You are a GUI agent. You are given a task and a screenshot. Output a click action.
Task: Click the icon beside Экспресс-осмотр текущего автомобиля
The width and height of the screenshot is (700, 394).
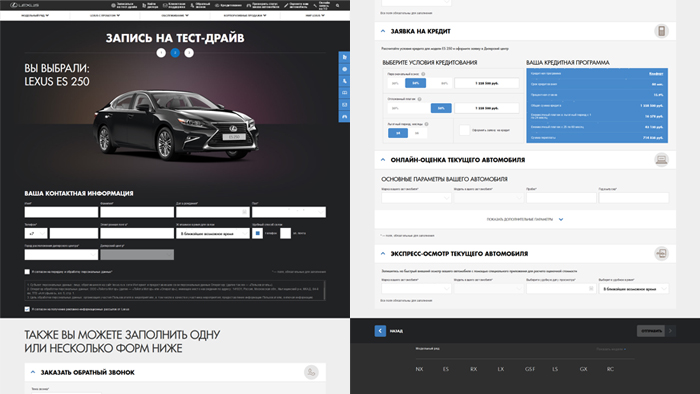click(661, 253)
